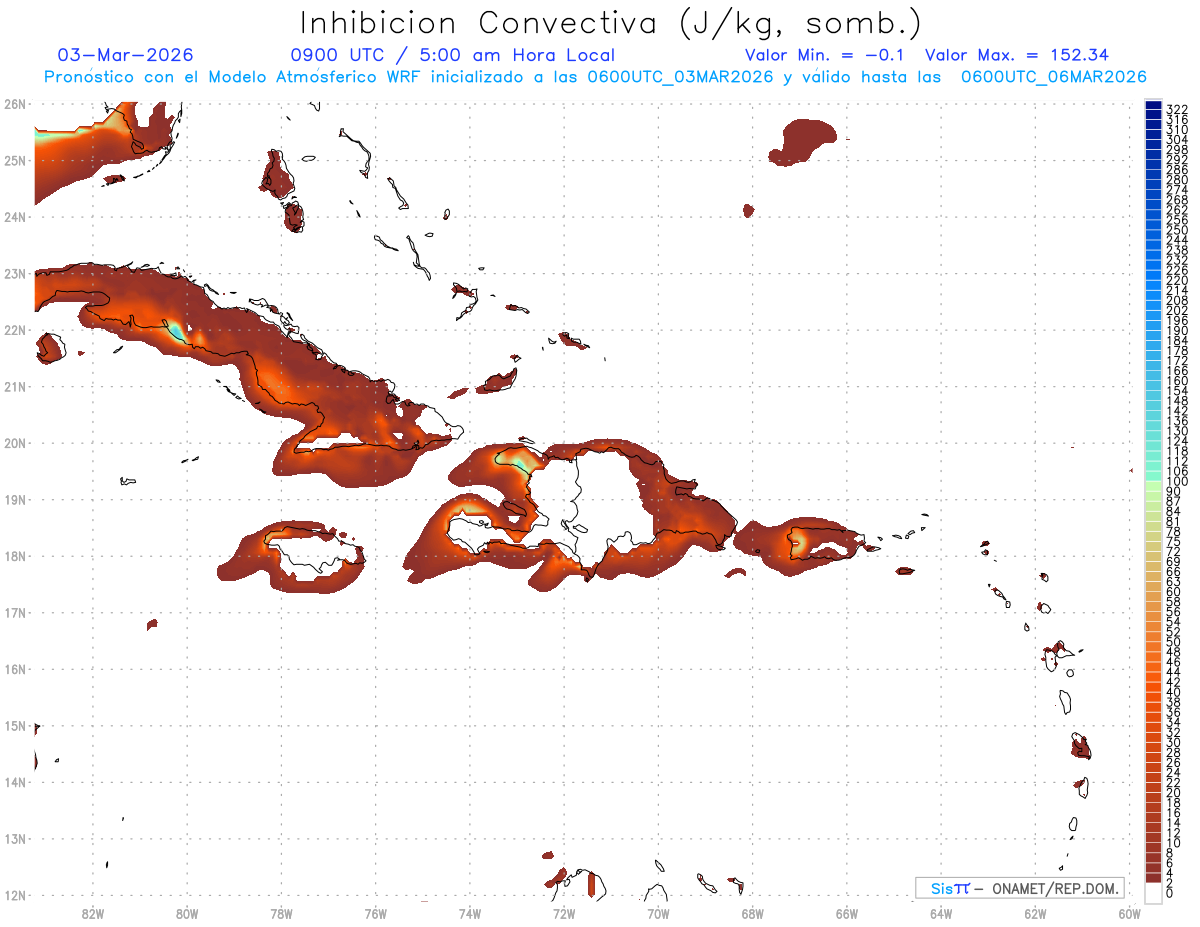Select the date label '03-Mar-2026'
Image resolution: width=1200 pixels, height=927 pixels.
tap(125, 55)
